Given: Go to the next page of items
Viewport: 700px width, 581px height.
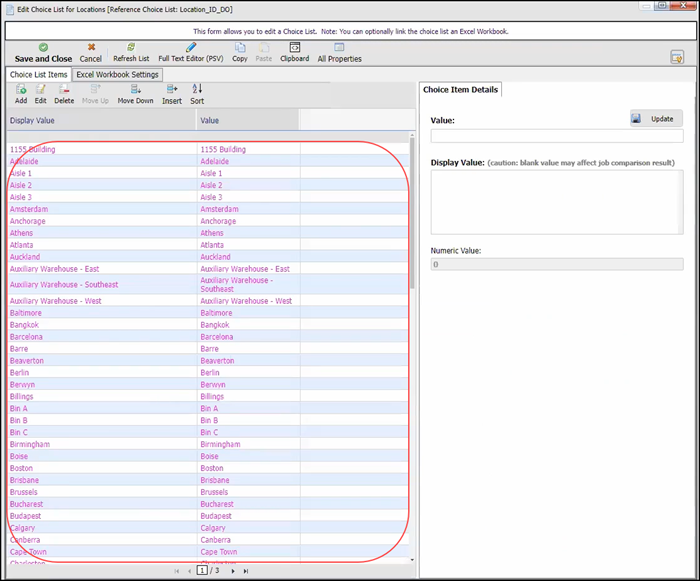Looking at the screenshot, I should [233, 571].
